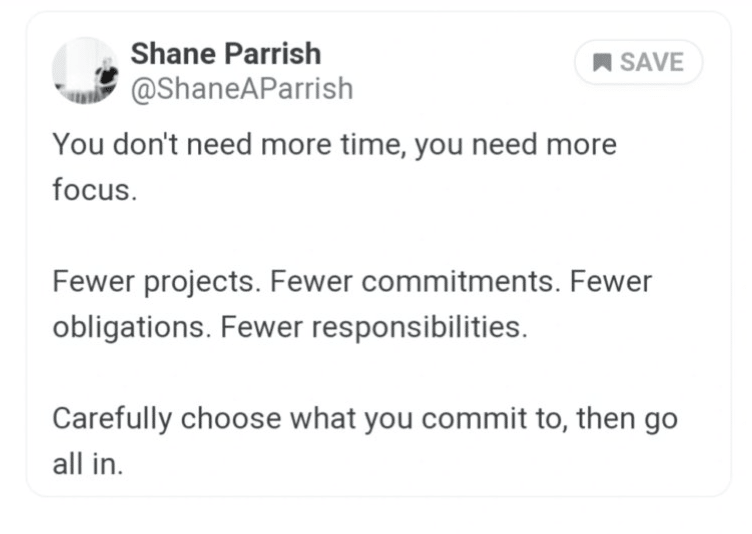Click the phrase "Fewer commitments."
752x534 pixels.
click(x=415, y=282)
